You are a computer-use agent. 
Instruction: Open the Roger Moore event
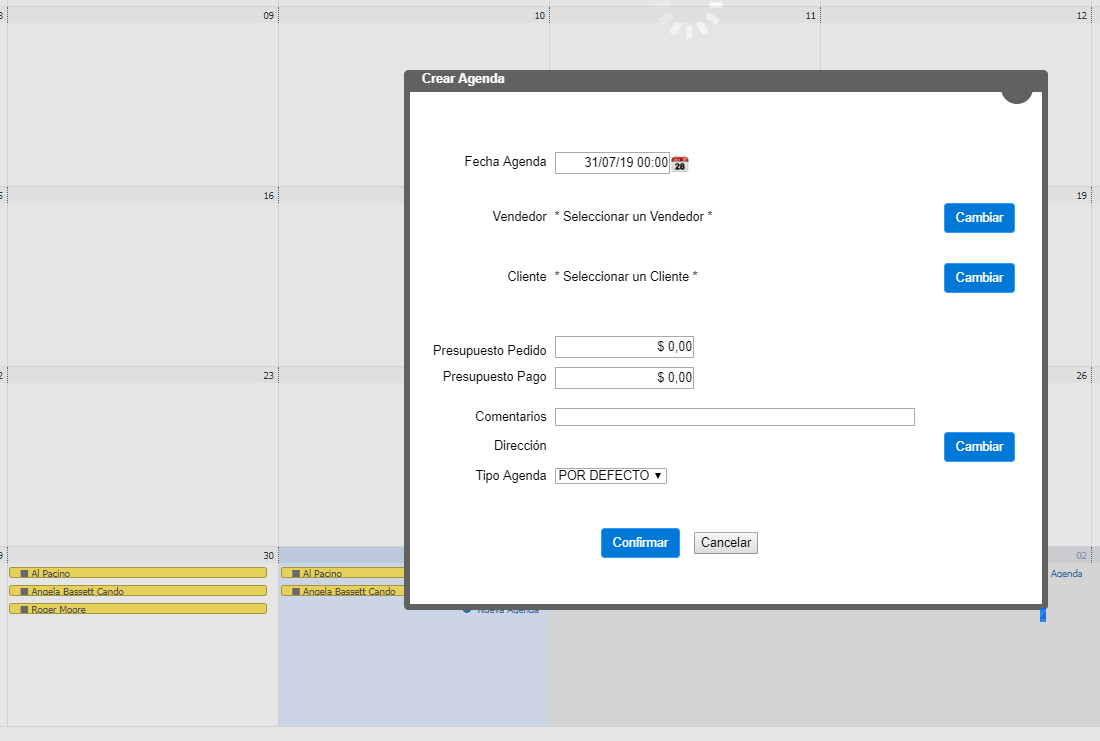pyautogui.click(x=138, y=609)
